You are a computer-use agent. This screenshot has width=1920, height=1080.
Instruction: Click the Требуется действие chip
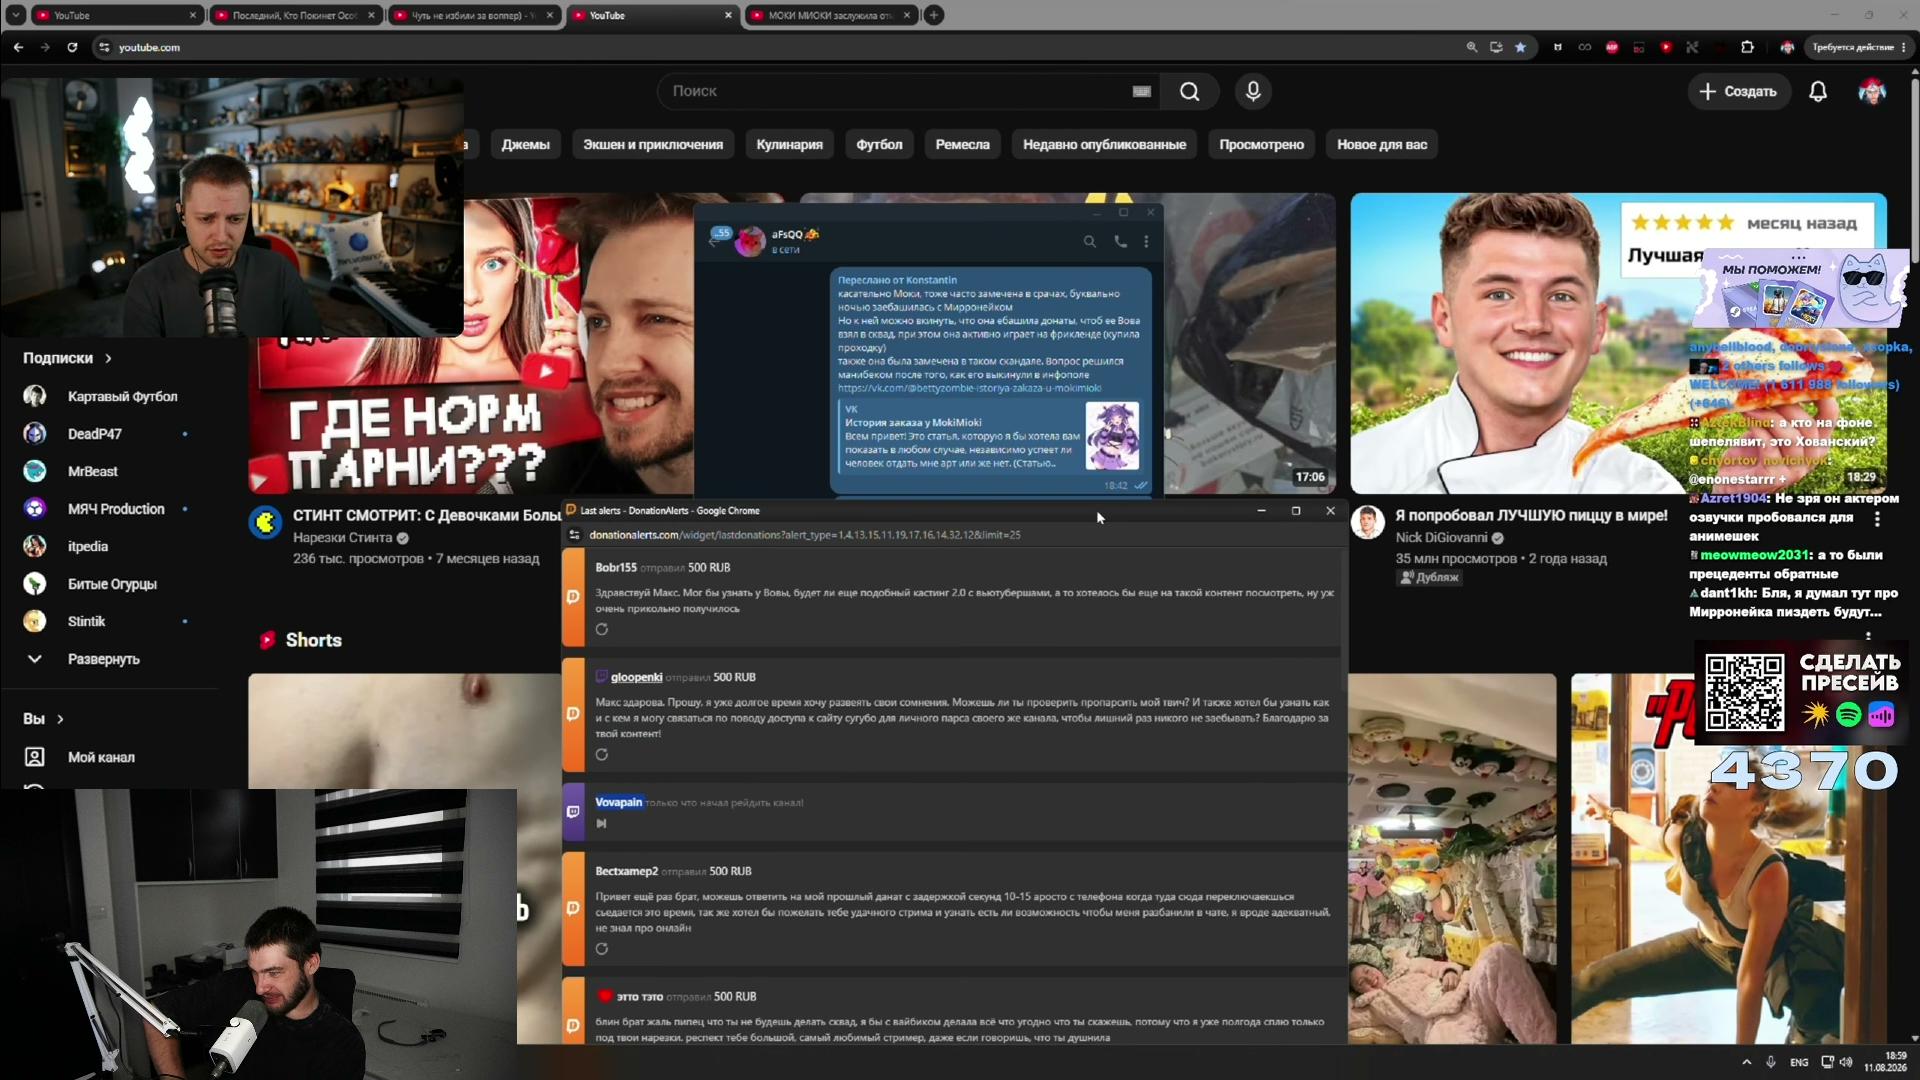tap(1859, 47)
